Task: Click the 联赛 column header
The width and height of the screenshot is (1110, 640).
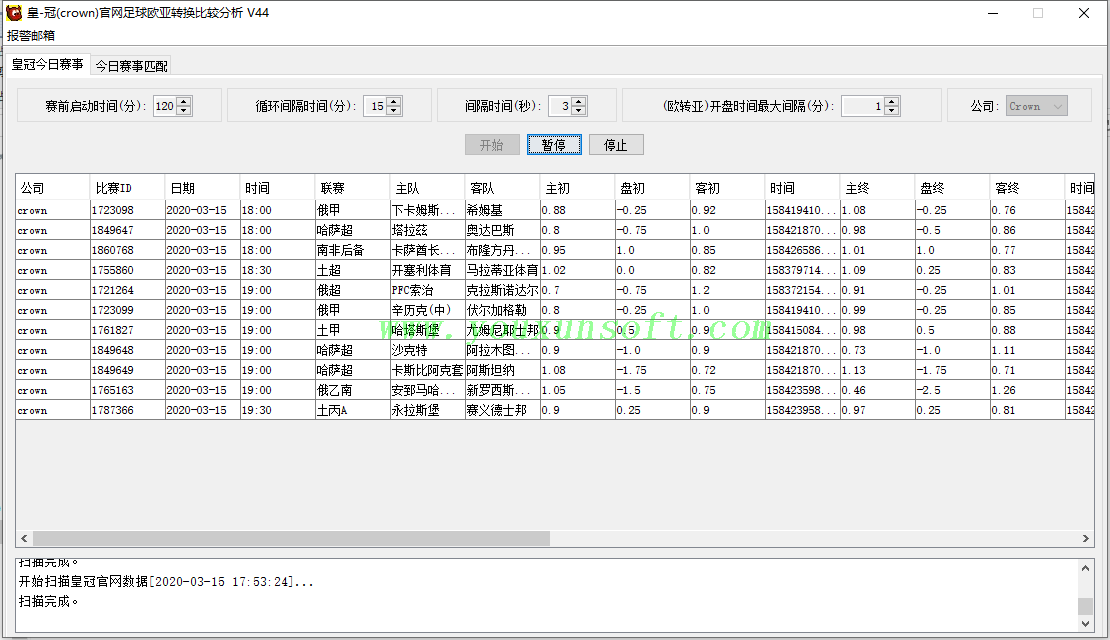Action: click(353, 188)
